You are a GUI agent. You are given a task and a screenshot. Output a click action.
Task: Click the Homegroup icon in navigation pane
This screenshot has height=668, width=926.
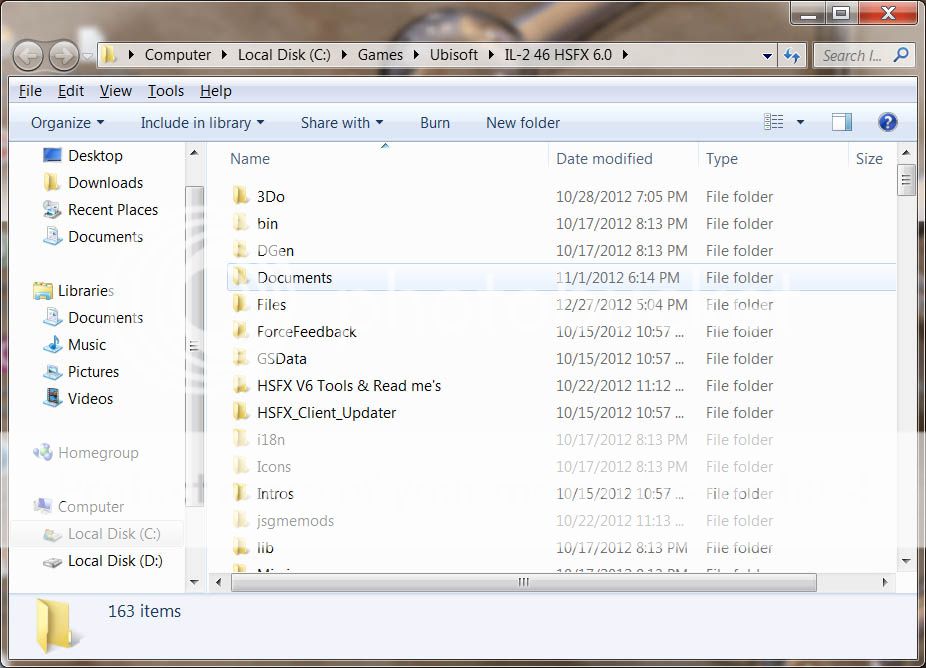click(42, 453)
